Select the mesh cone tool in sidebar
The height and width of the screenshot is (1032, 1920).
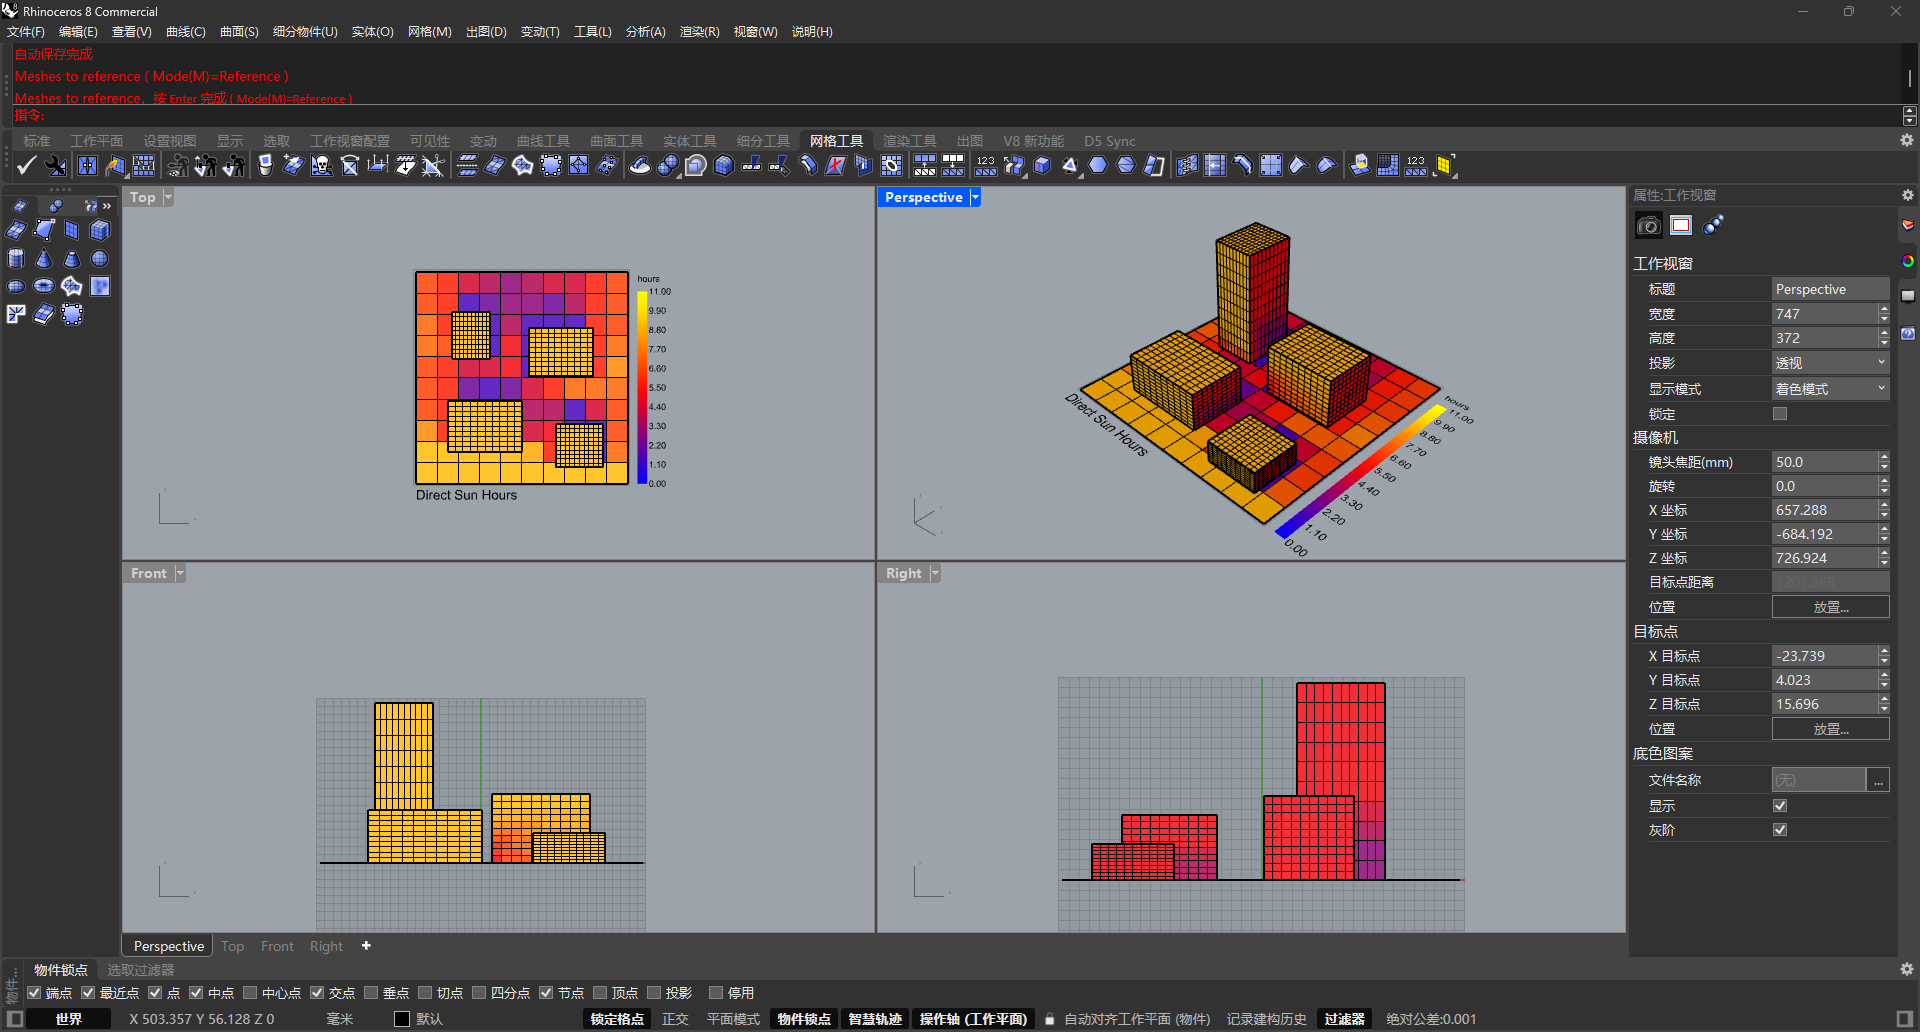pyautogui.click(x=44, y=259)
